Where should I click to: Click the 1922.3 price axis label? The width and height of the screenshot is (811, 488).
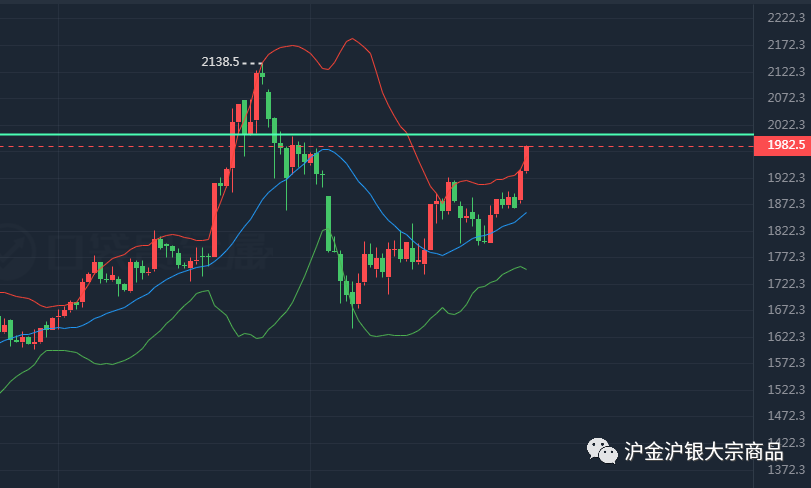pos(786,178)
